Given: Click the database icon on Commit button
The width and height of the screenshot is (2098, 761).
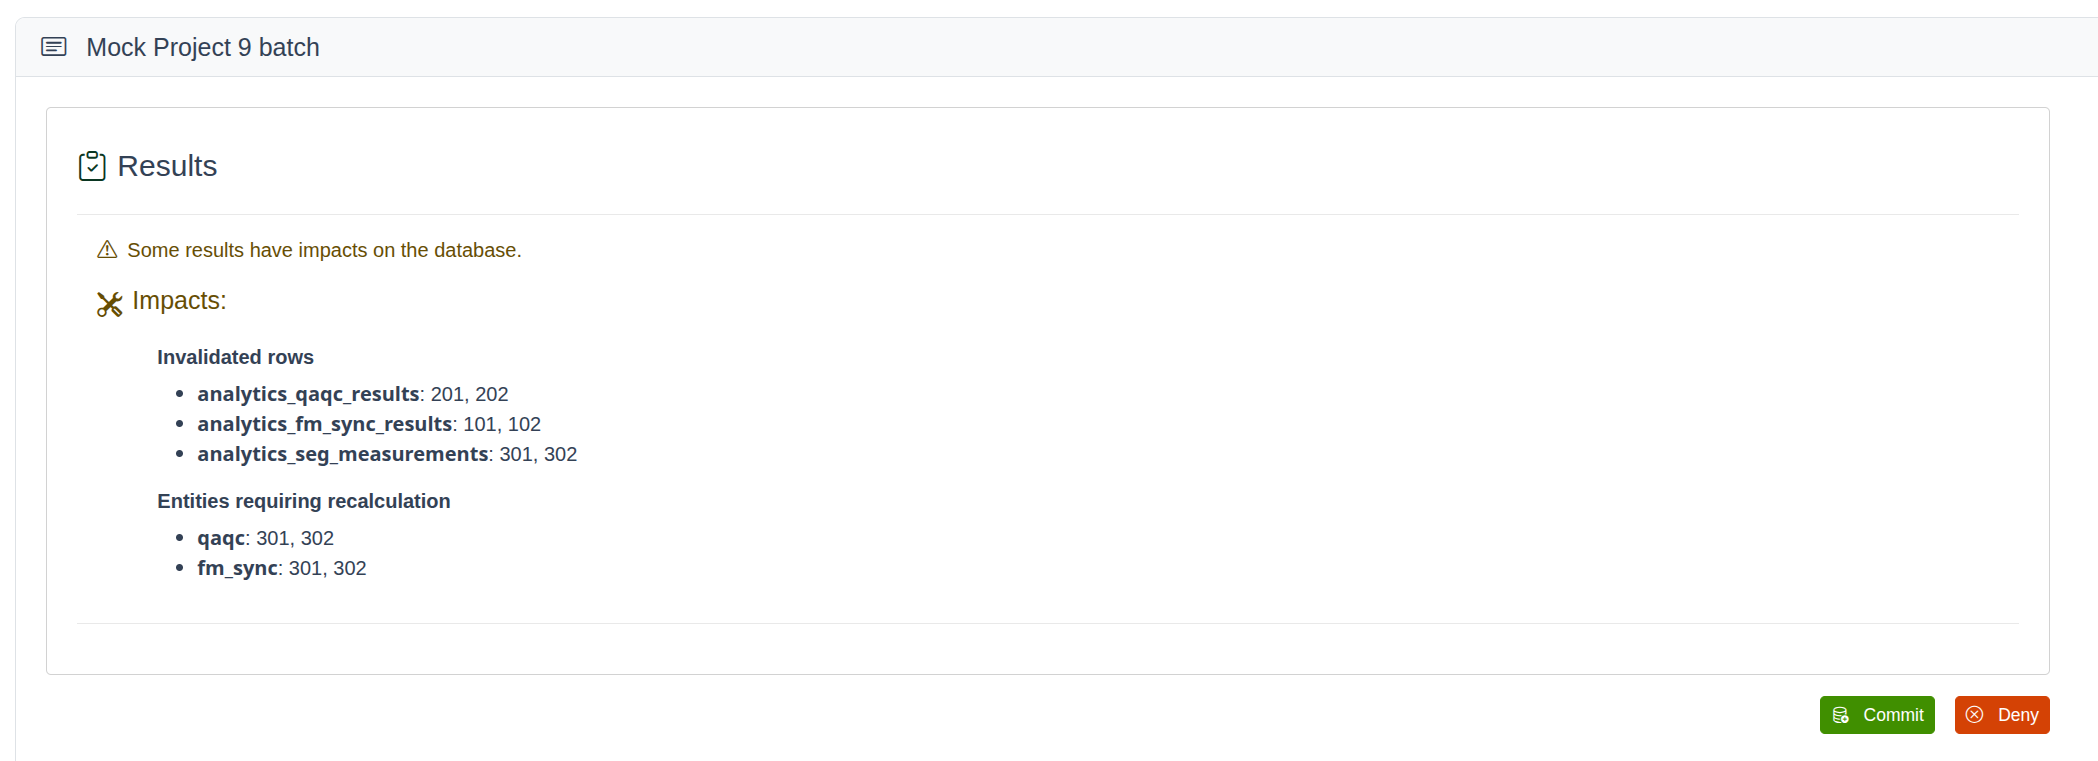Looking at the screenshot, I should click(x=1841, y=715).
